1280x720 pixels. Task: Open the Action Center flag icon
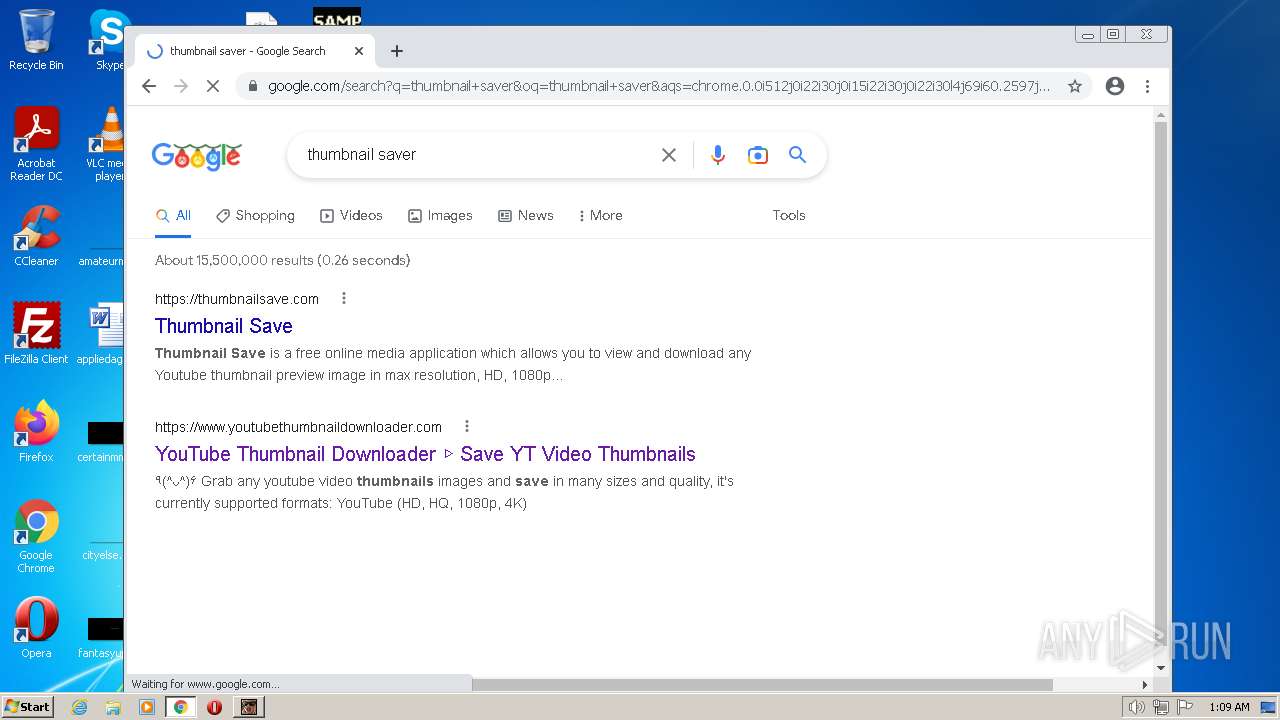tap(1185, 707)
